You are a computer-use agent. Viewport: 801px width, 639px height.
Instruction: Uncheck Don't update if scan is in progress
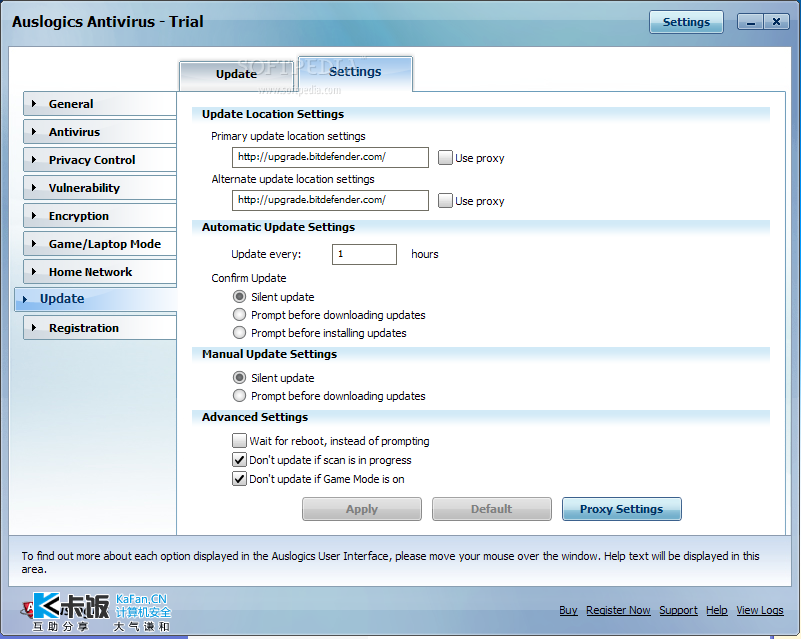[239, 460]
